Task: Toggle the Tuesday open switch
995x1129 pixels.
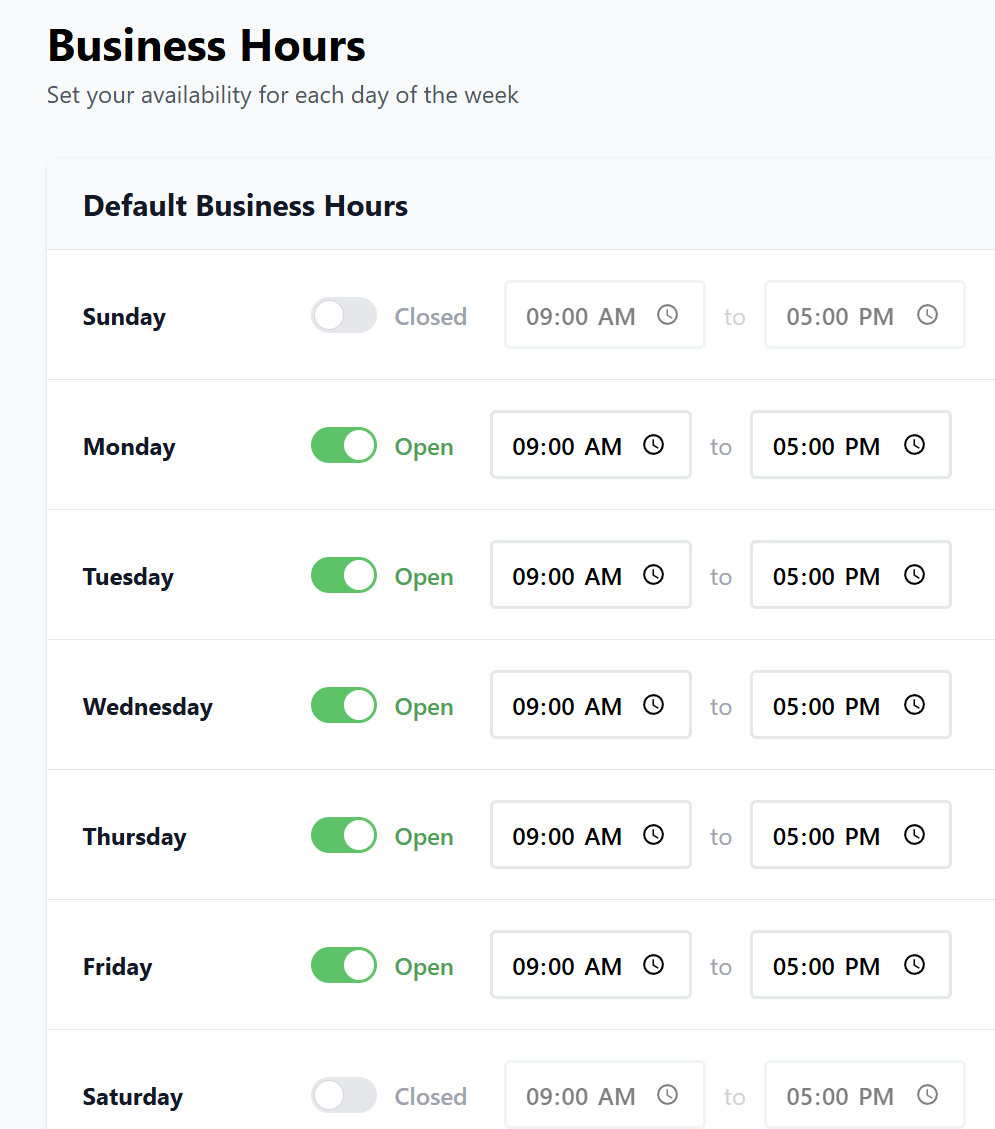Action: 343,575
